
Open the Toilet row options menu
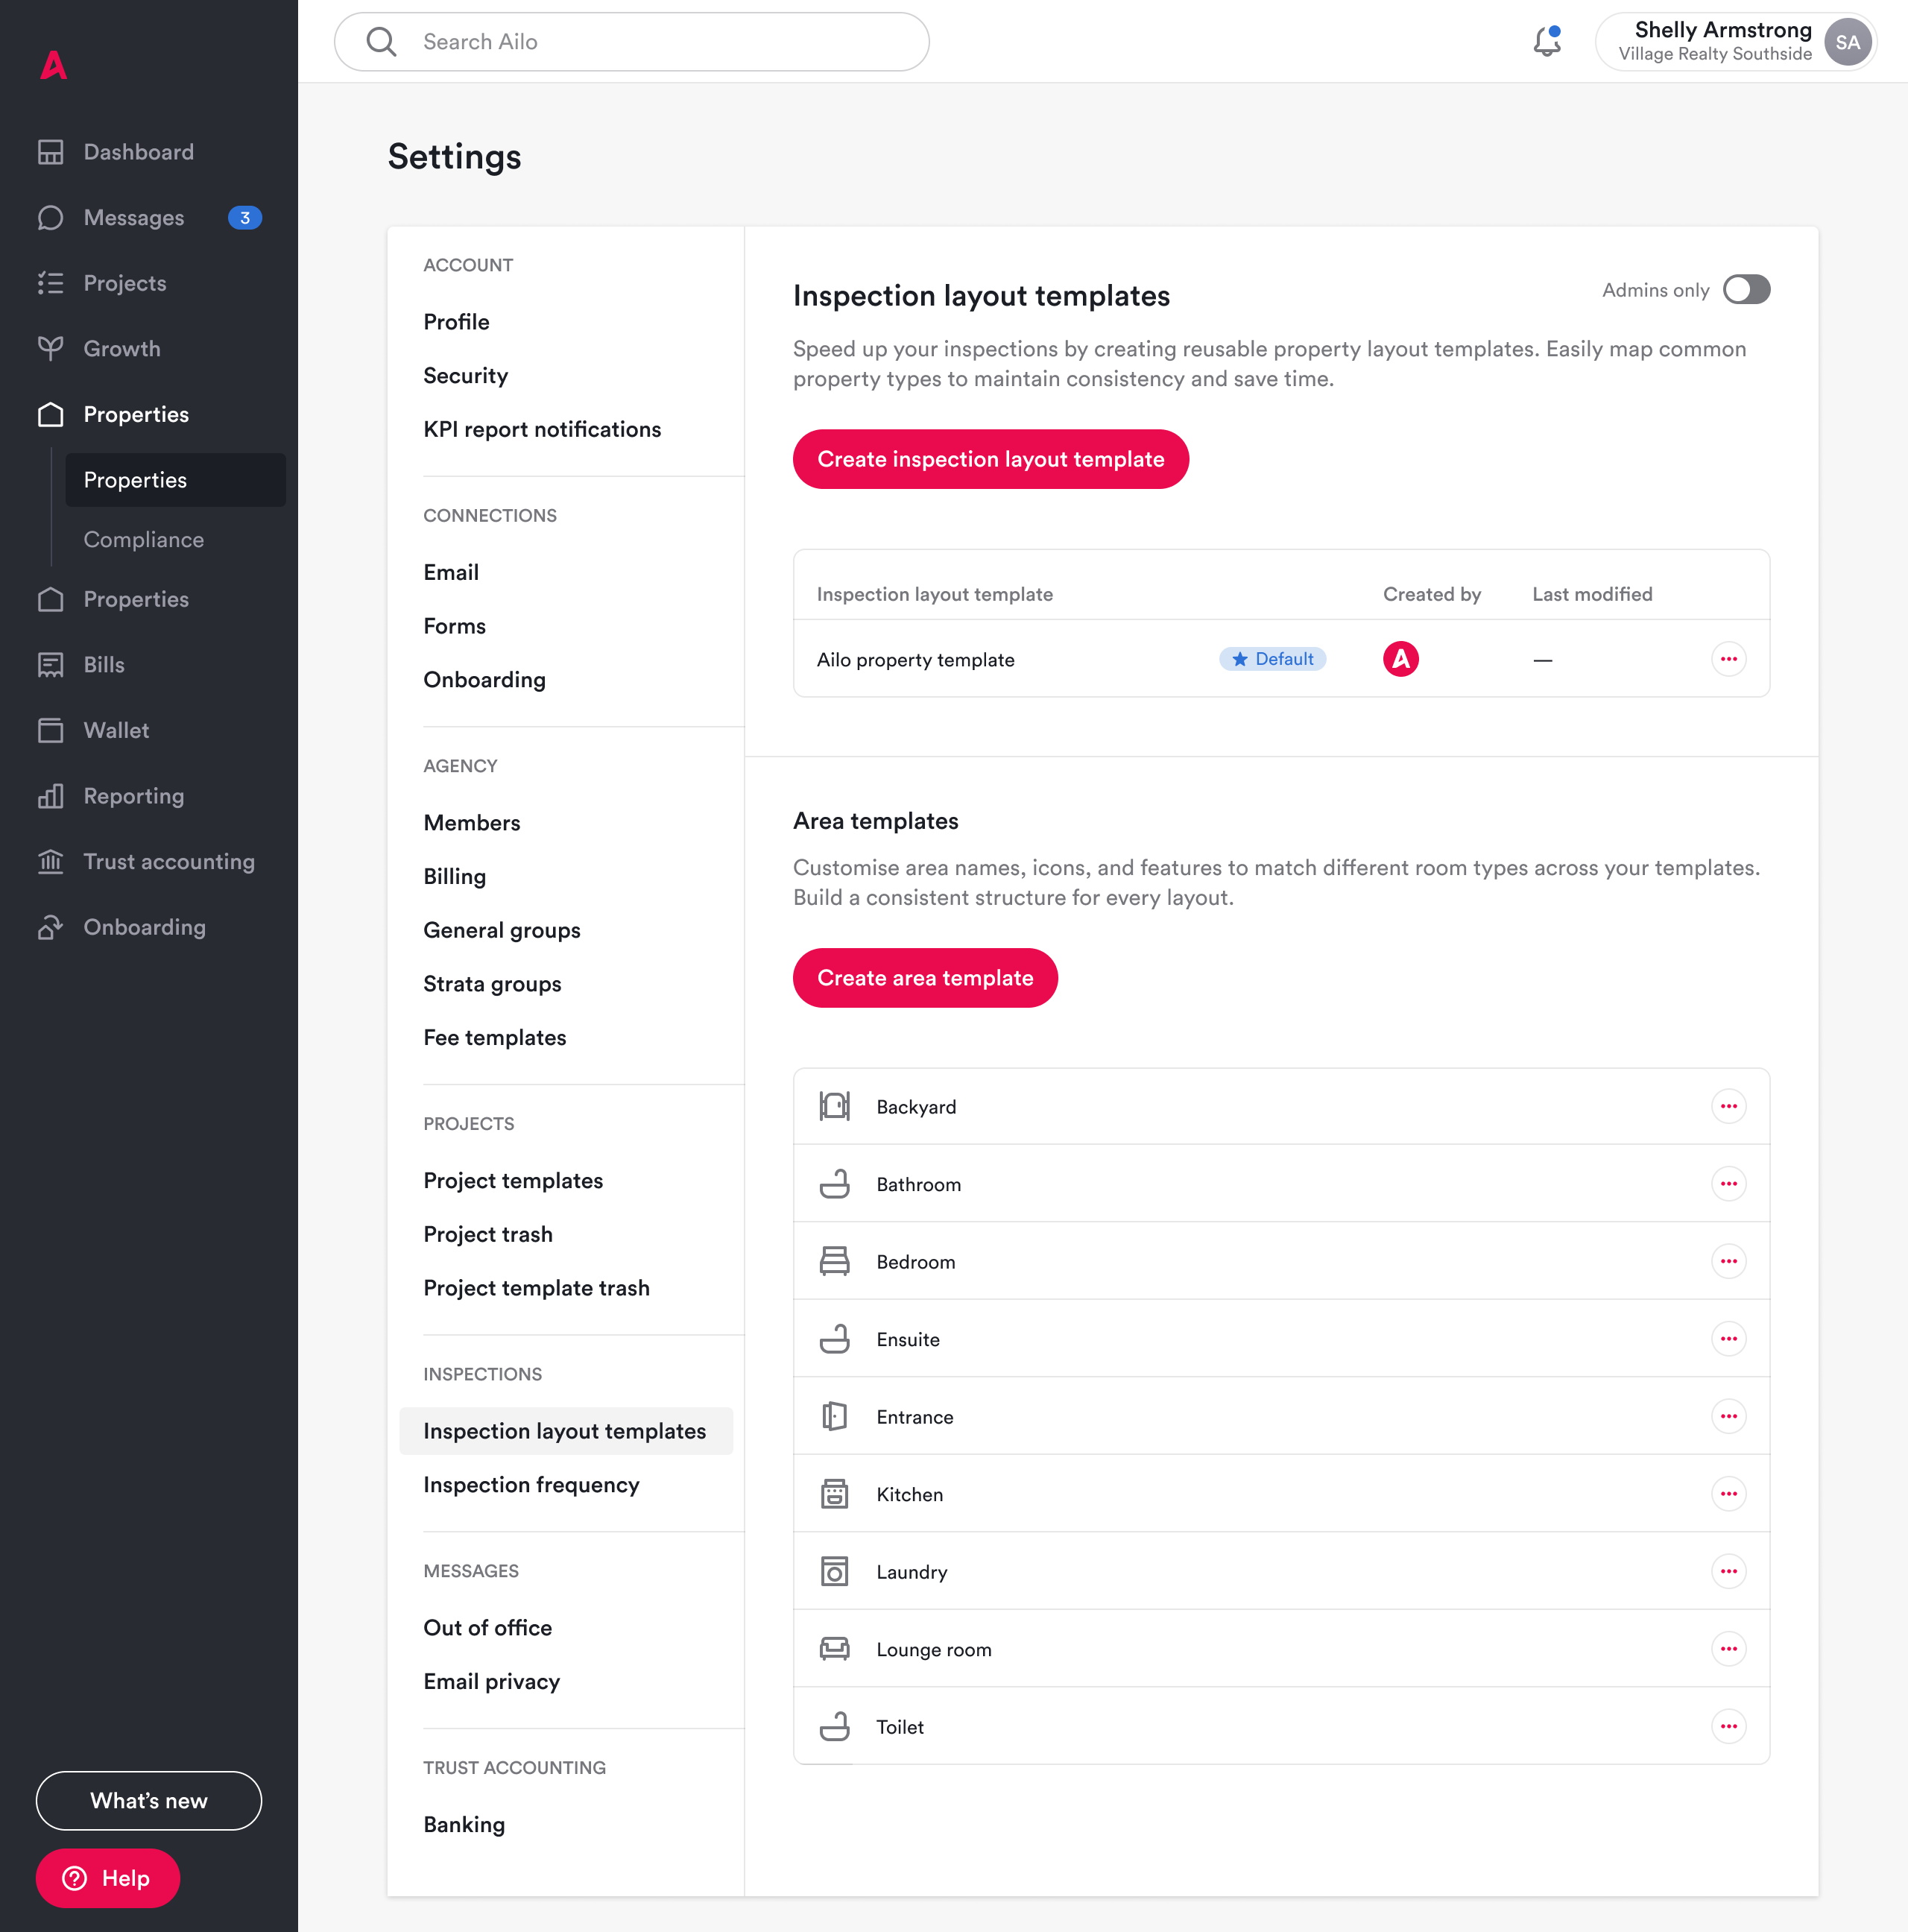(x=1728, y=1726)
